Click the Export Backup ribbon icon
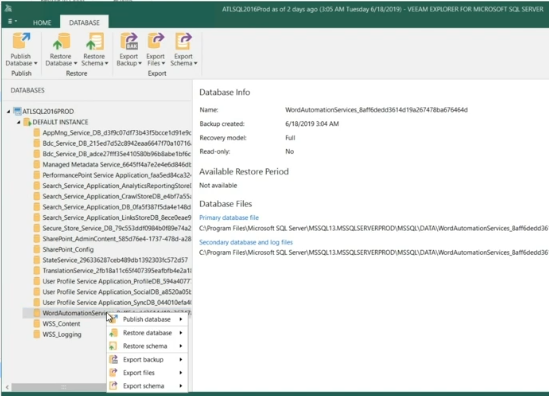The image size is (549, 396). click(x=129, y=41)
